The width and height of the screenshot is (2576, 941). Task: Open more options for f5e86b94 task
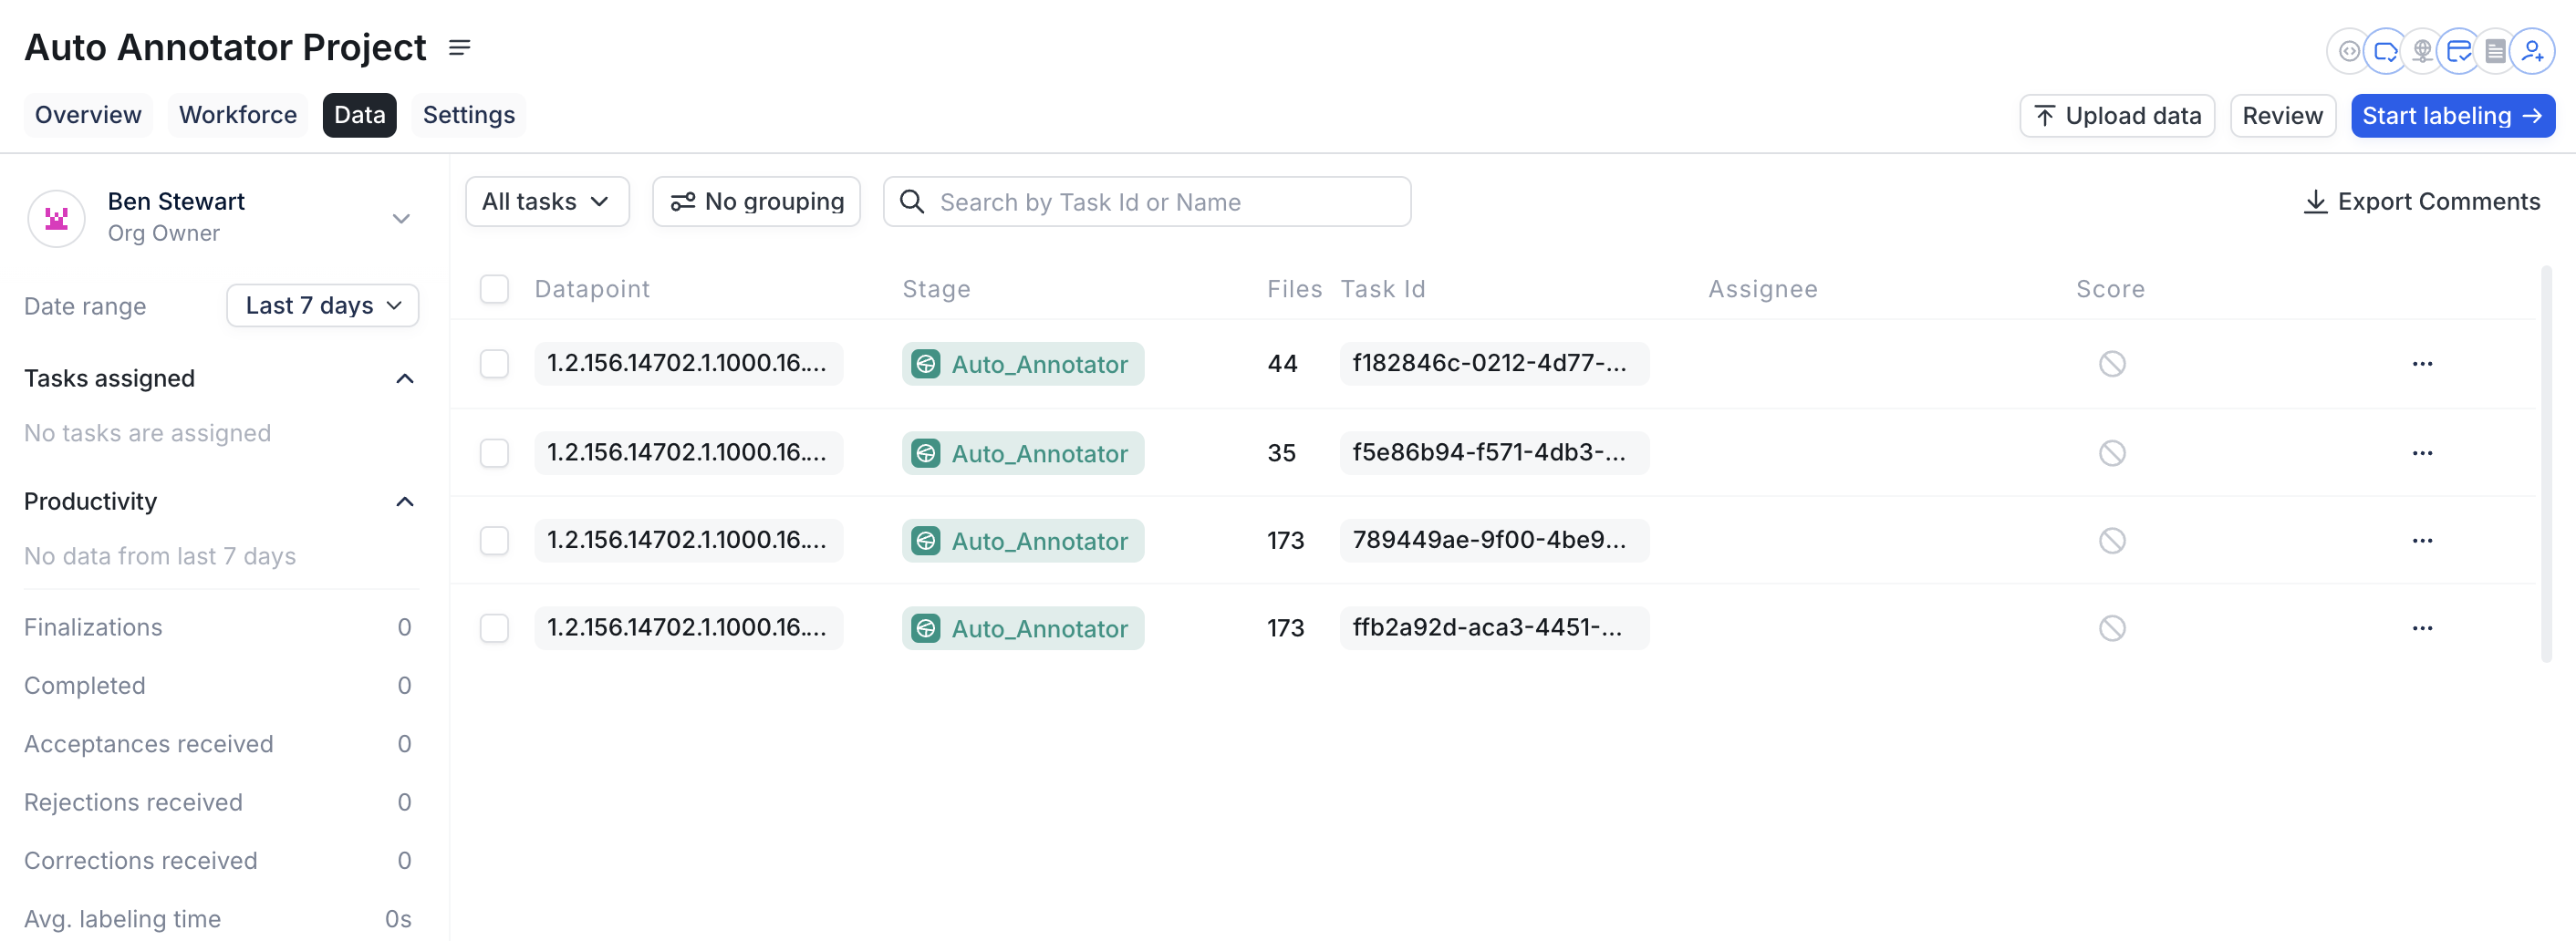pos(2422,453)
